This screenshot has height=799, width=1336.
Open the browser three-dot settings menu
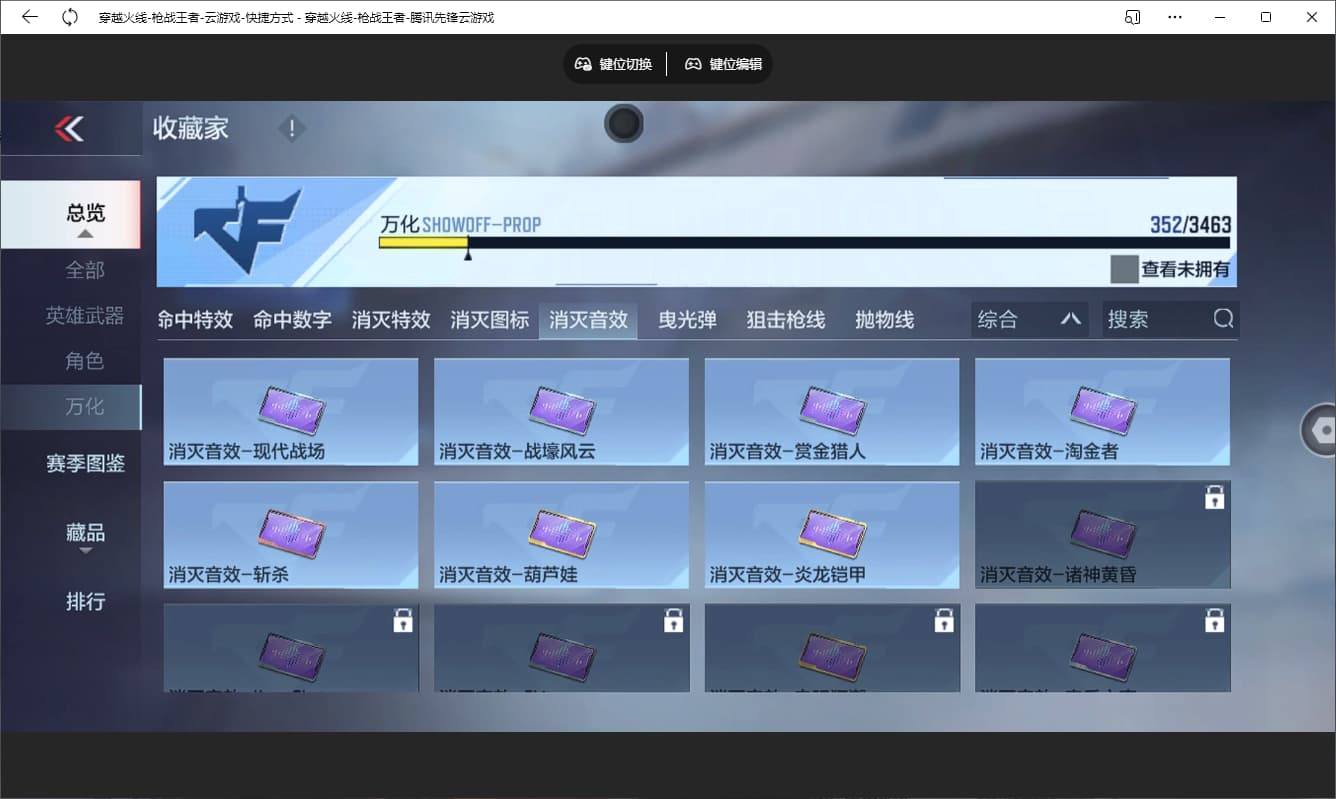[x=1175, y=16]
